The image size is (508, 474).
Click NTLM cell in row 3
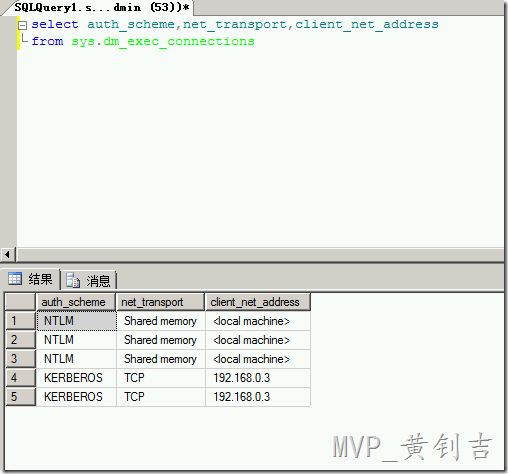[x=76, y=359]
